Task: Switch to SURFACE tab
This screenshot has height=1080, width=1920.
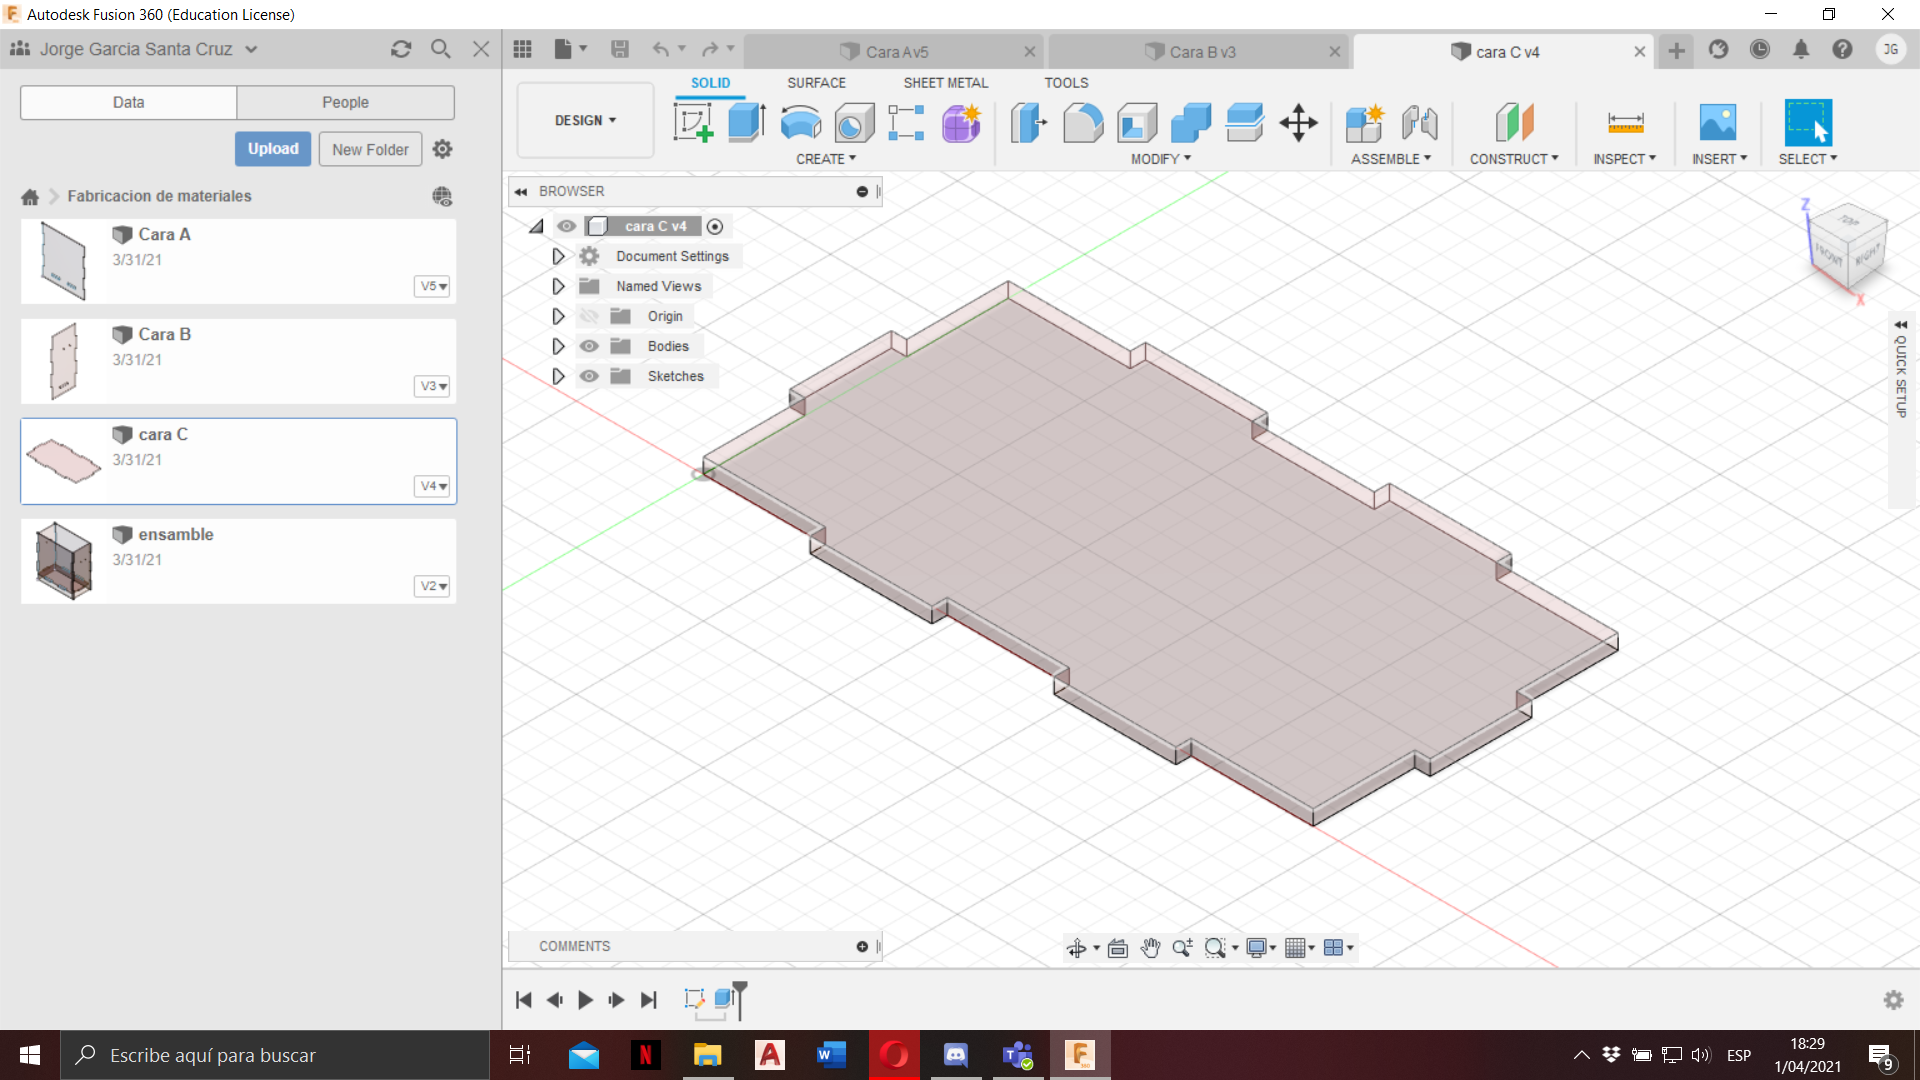Action: [814, 82]
